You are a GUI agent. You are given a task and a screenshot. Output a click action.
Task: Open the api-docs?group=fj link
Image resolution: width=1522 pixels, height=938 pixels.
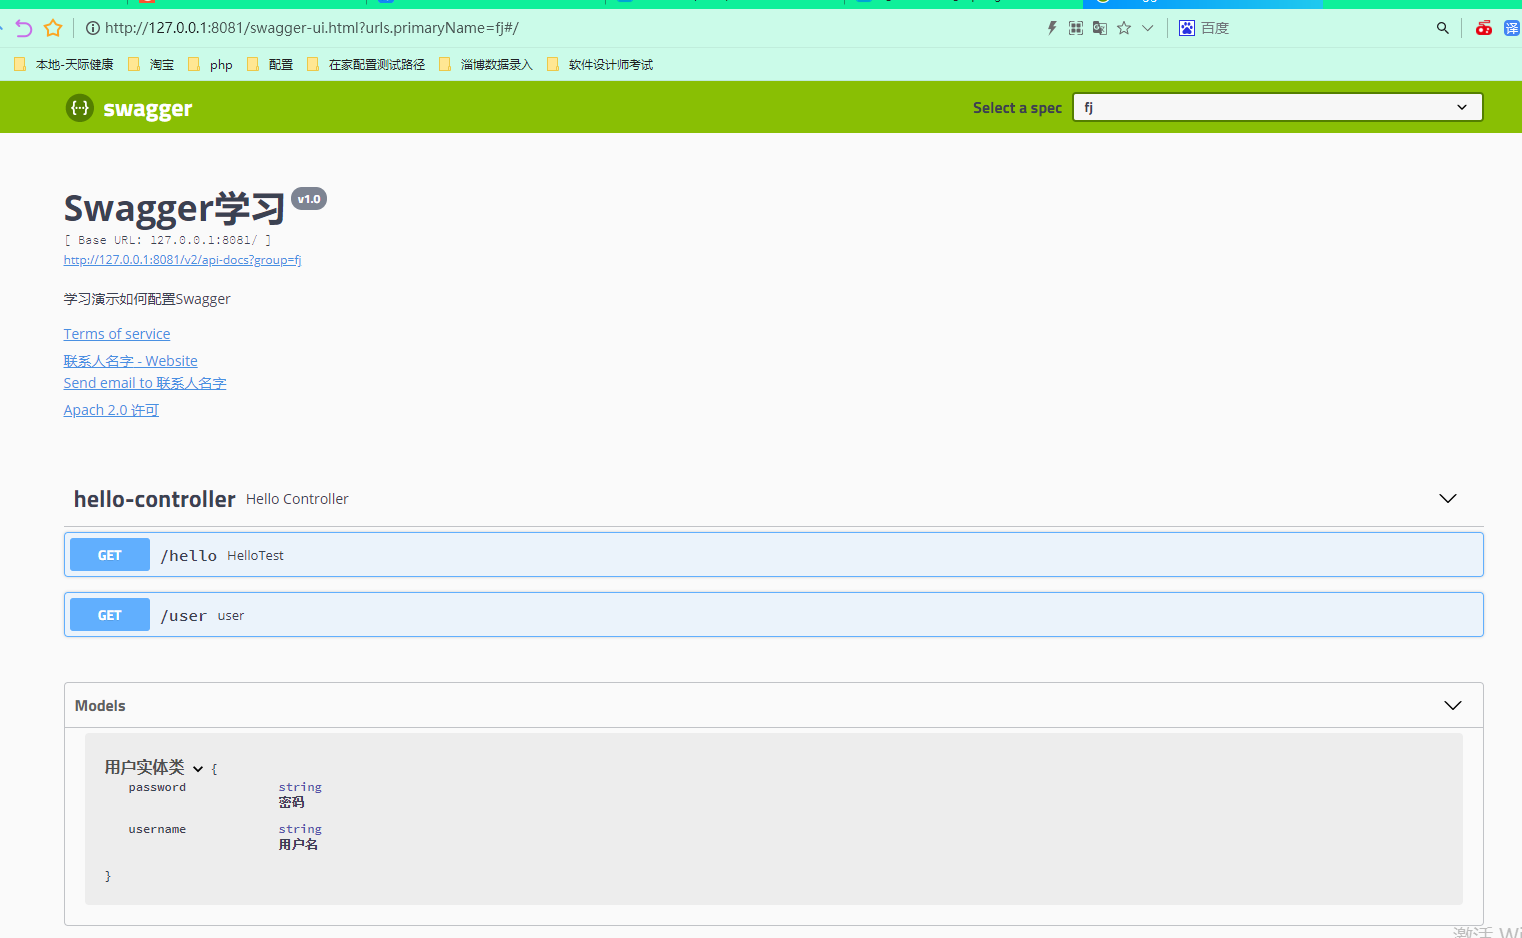[182, 260]
